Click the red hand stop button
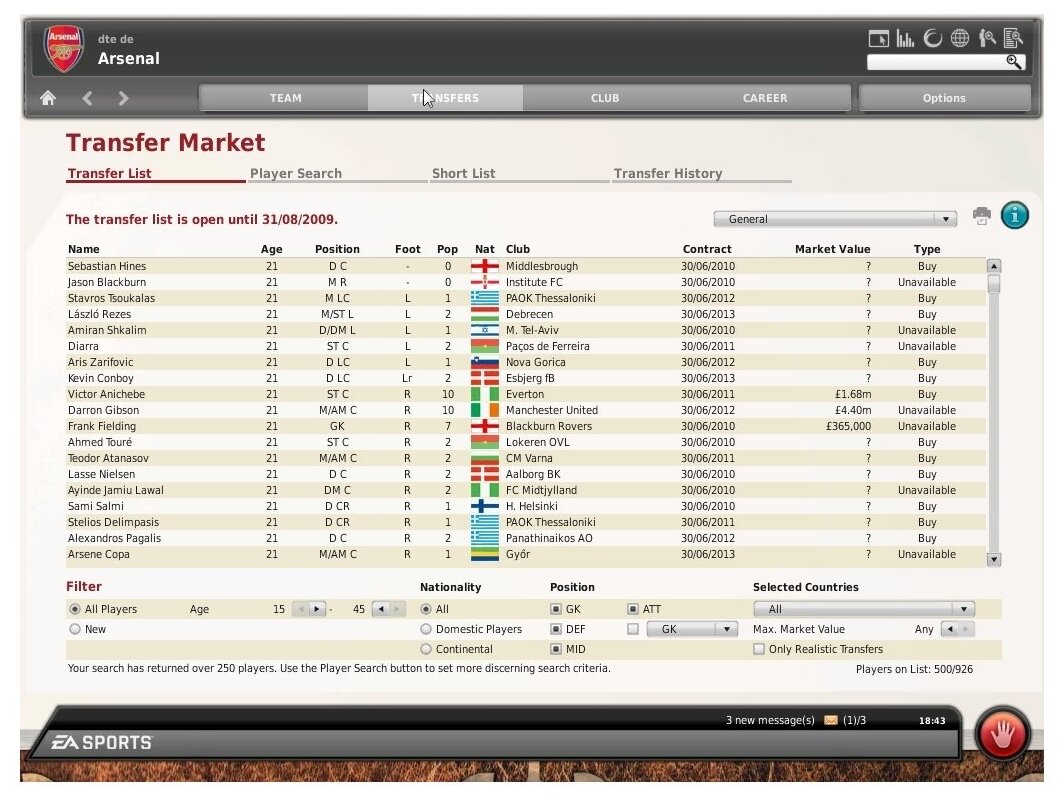This screenshot has width=1061, height=799. (x=1002, y=734)
